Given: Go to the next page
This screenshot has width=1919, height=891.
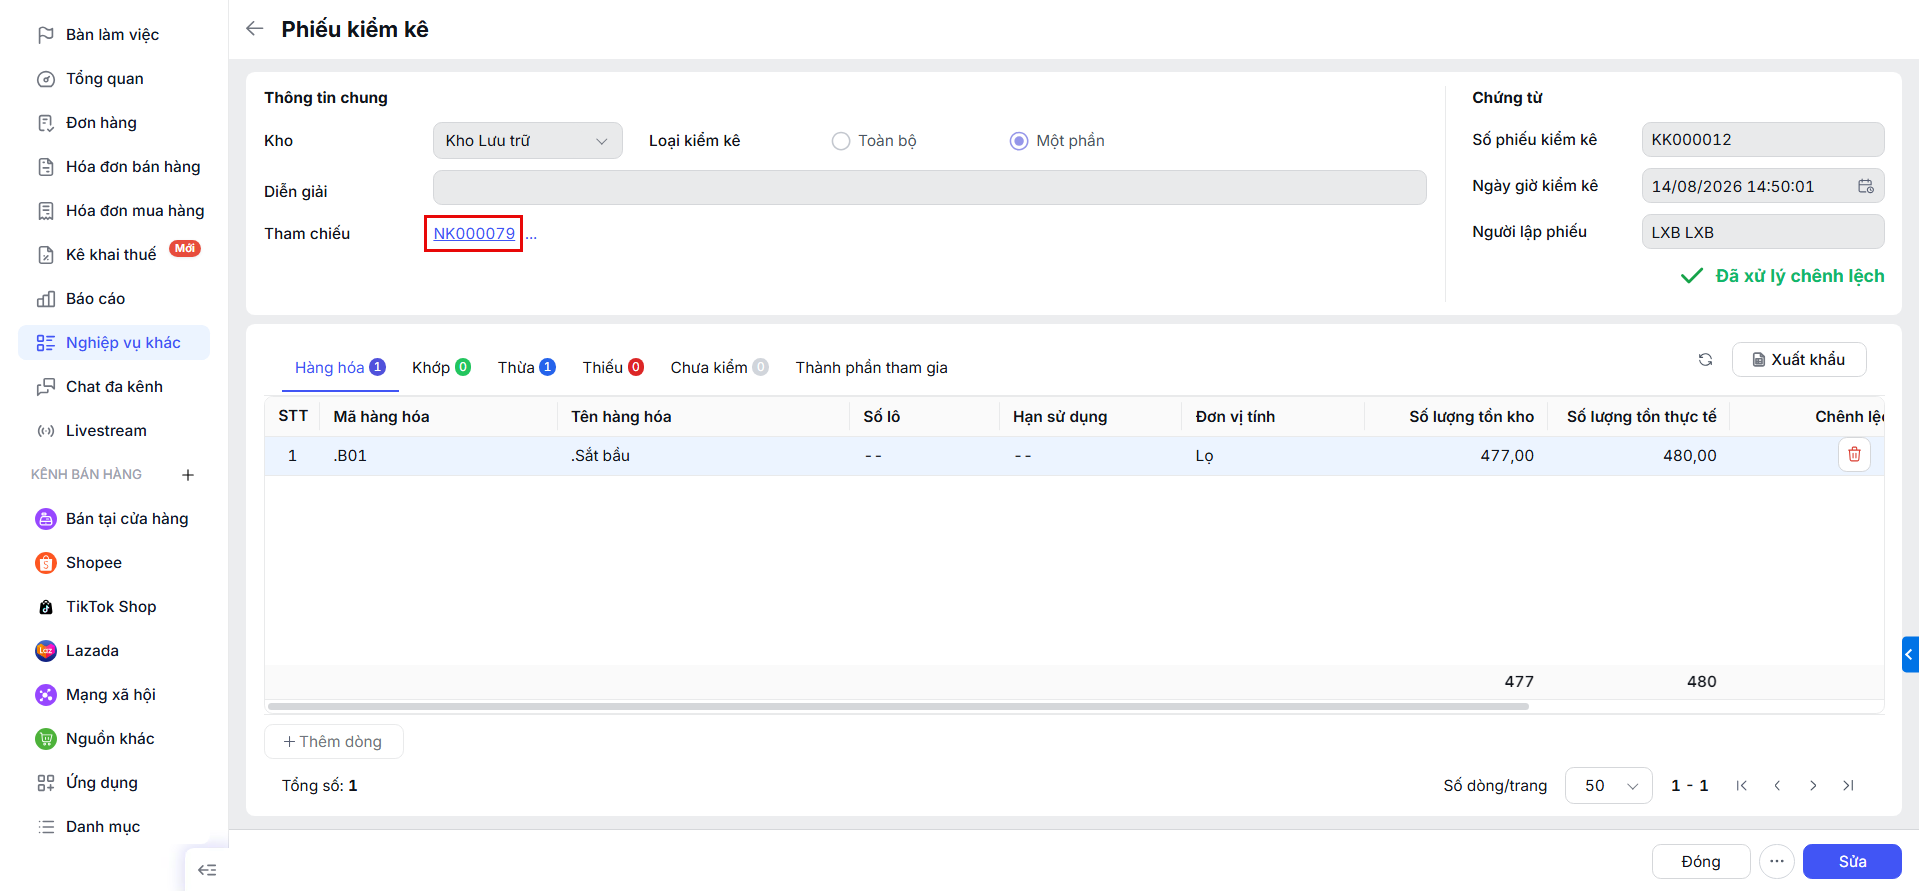Looking at the screenshot, I should 1813,786.
